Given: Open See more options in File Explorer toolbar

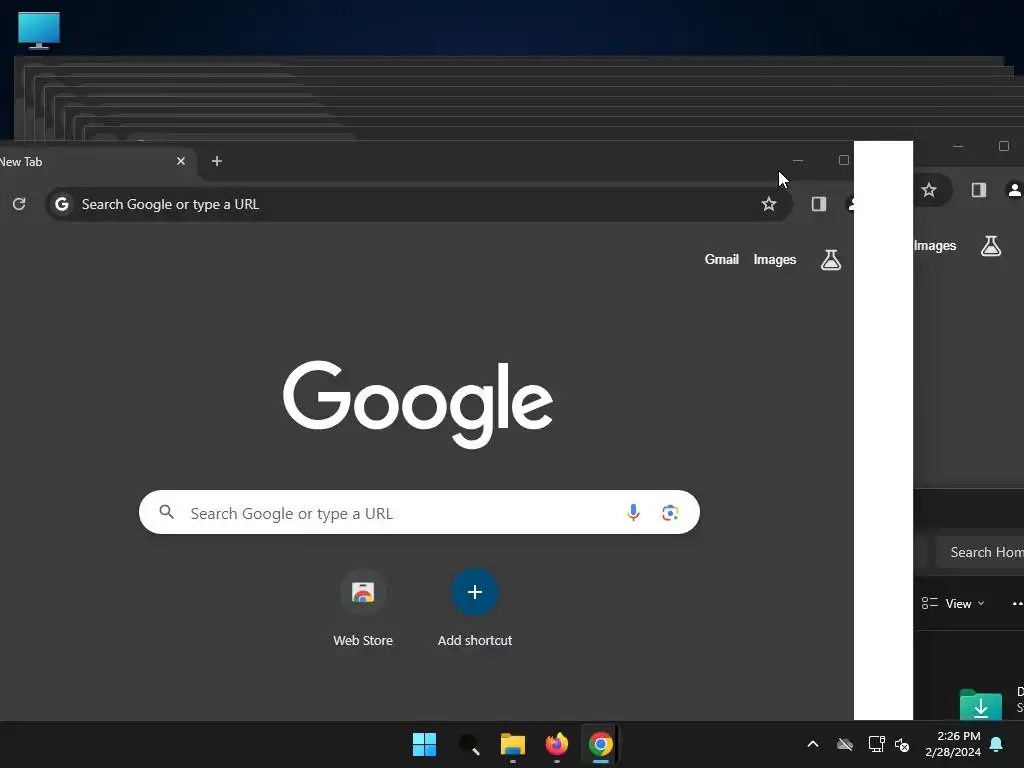Looking at the screenshot, I should 1017,603.
